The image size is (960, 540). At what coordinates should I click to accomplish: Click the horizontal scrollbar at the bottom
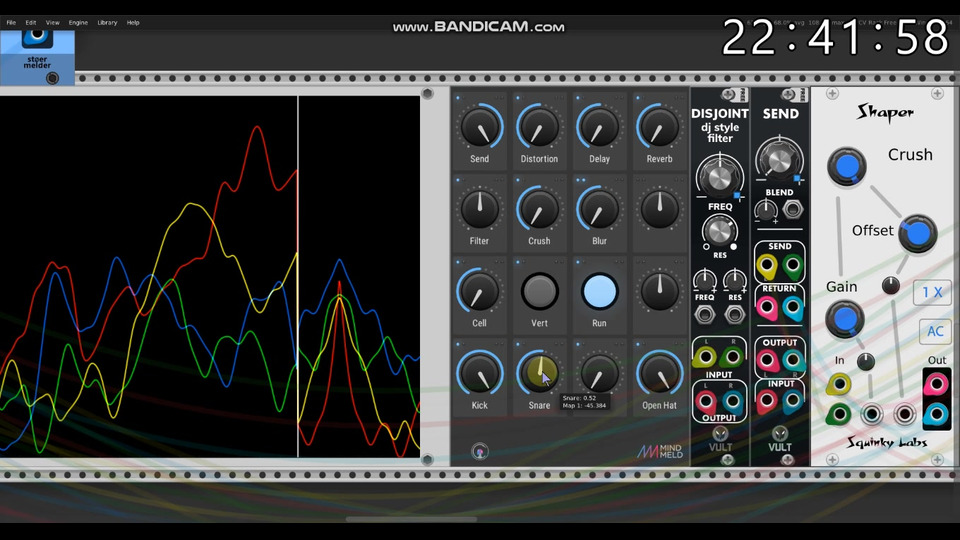(x=411, y=519)
